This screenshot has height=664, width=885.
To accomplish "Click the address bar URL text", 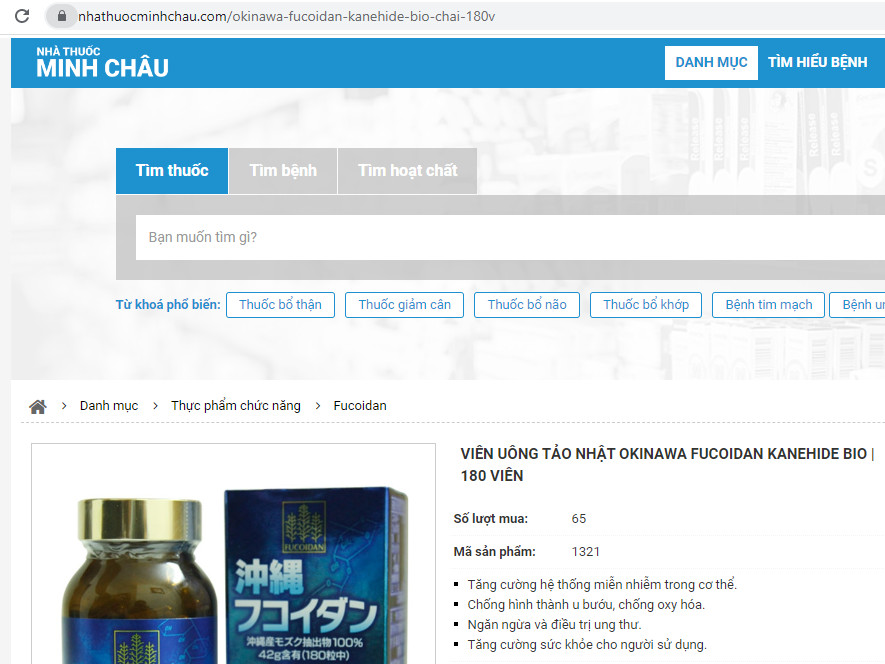I will click(x=287, y=16).
